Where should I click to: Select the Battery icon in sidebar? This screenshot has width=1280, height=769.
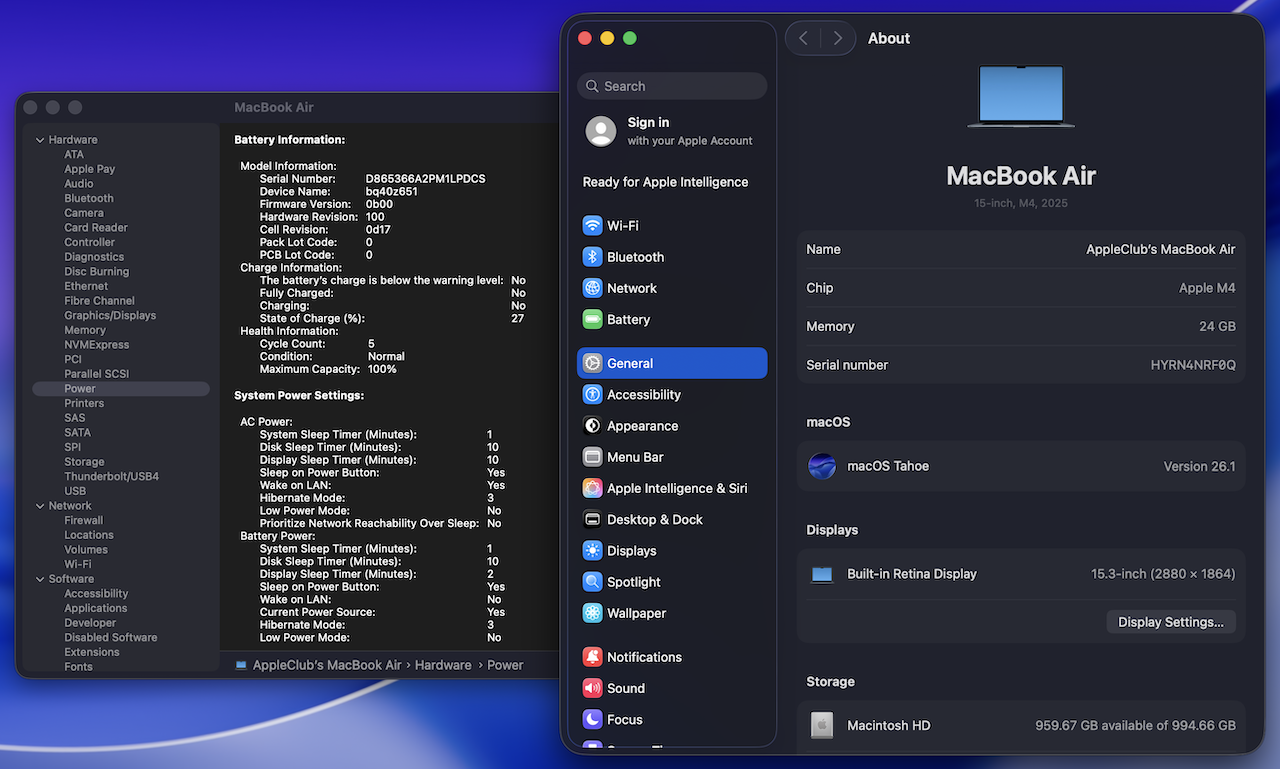click(593, 320)
